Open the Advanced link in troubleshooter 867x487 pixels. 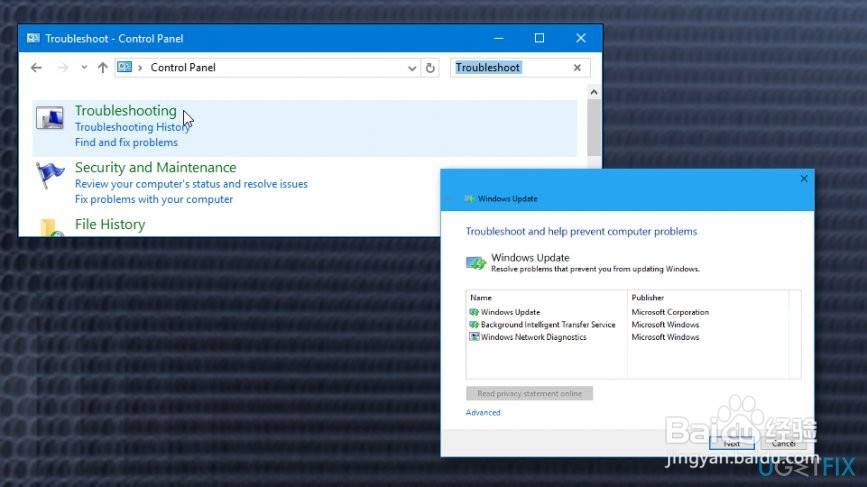click(x=483, y=412)
